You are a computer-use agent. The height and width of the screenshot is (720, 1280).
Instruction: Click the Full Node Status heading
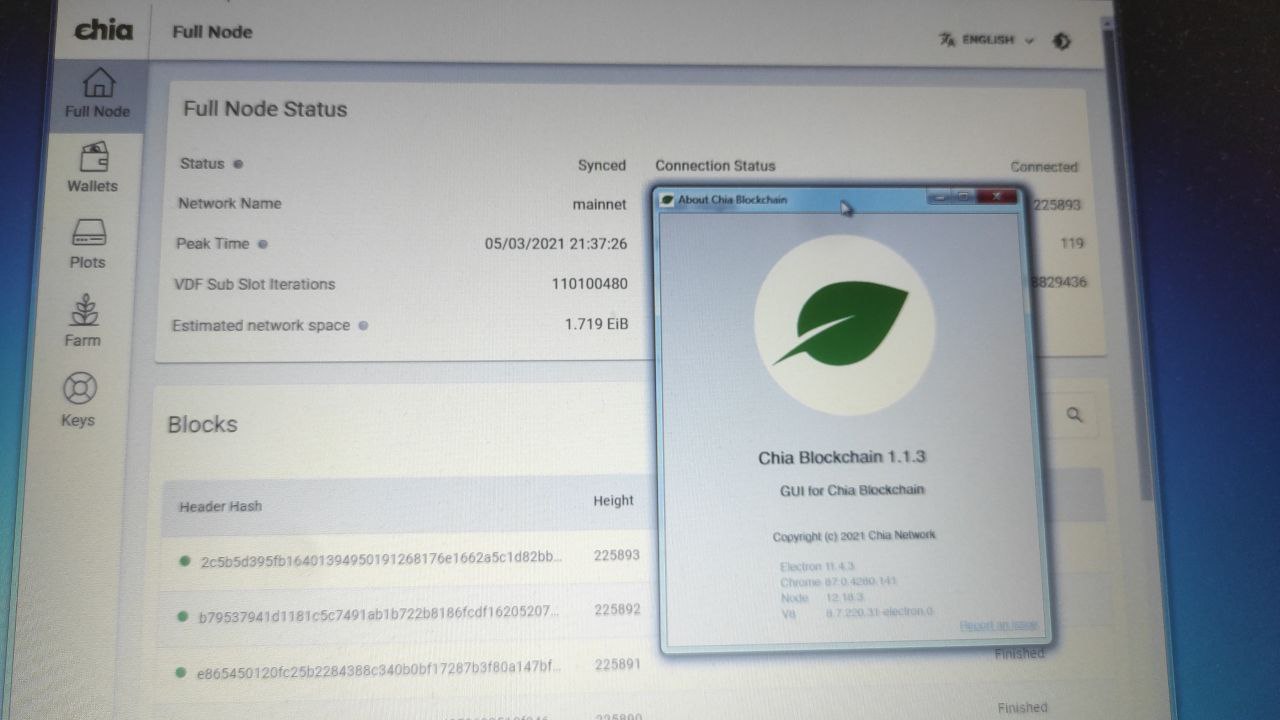[265, 109]
